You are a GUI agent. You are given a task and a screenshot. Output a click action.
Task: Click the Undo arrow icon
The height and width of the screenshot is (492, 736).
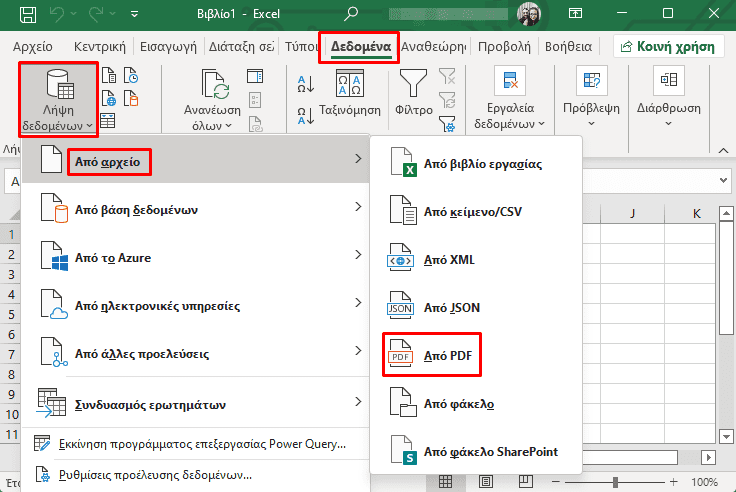tap(56, 14)
